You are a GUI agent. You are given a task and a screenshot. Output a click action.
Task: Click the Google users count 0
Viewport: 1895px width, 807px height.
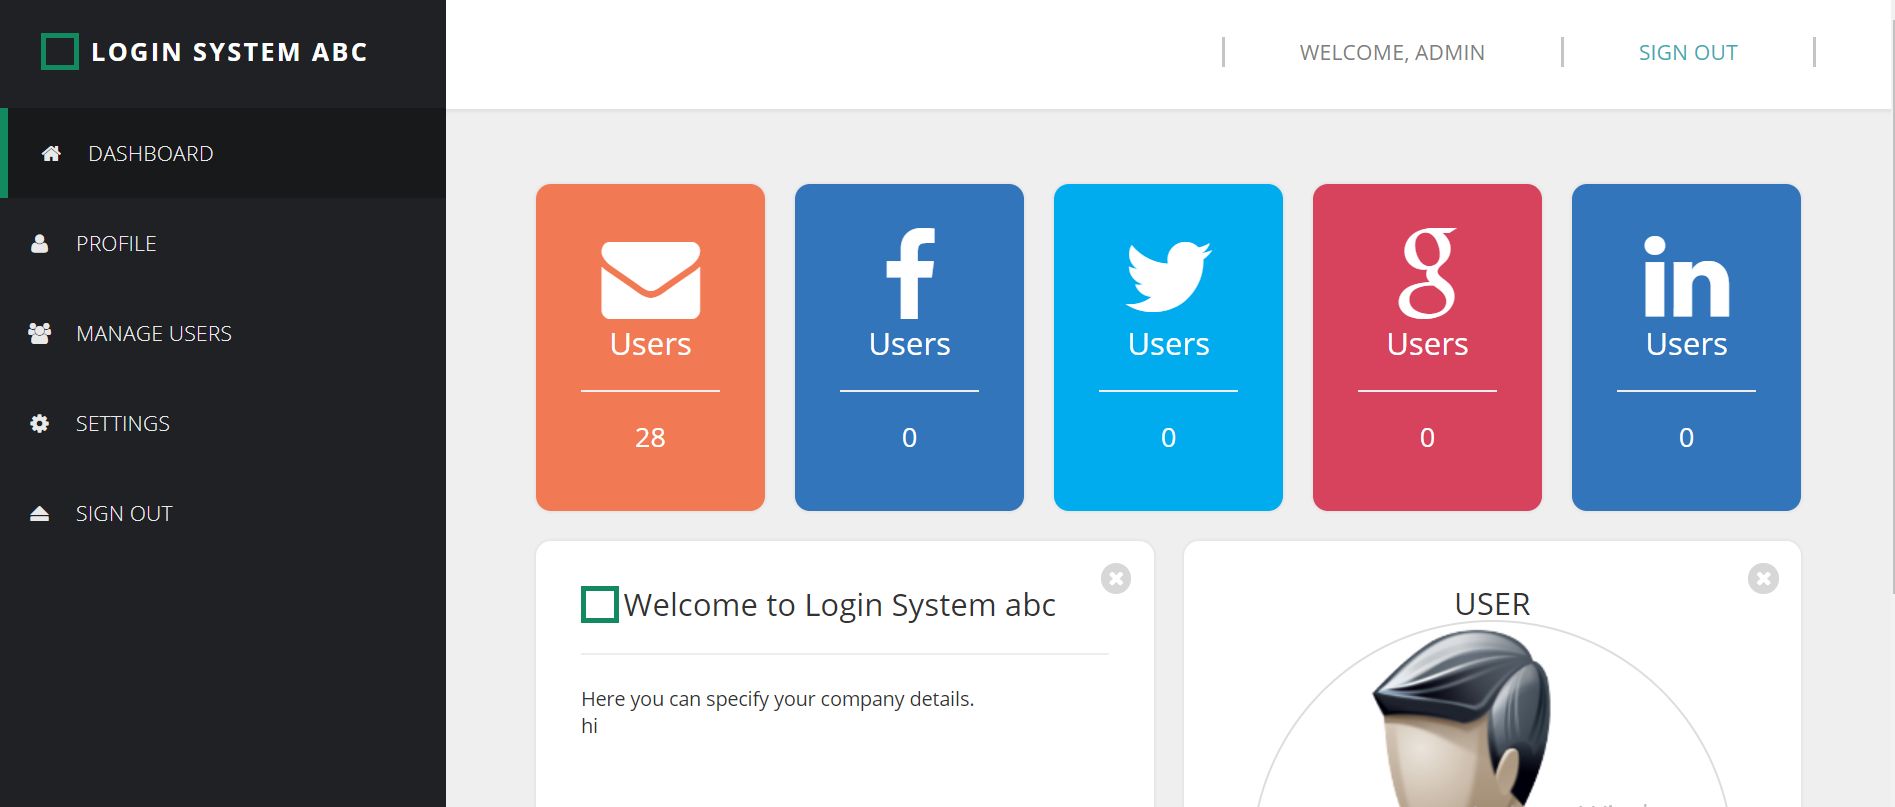tap(1427, 437)
